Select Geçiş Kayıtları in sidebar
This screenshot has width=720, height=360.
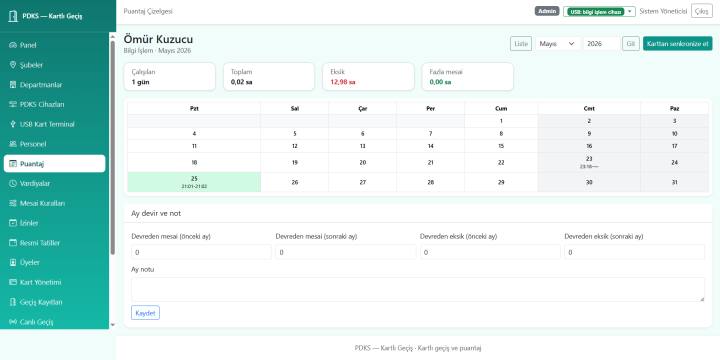click(55, 302)
